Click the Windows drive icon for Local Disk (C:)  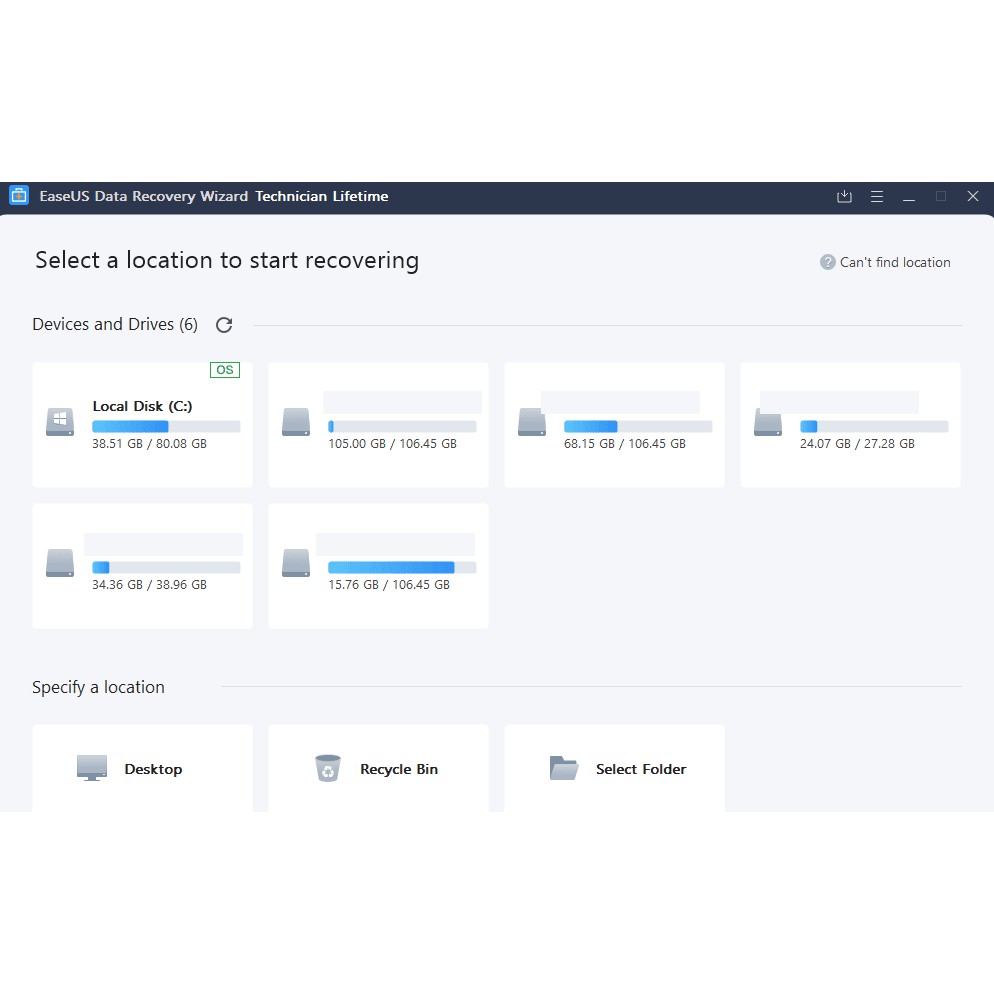point(60,422)
